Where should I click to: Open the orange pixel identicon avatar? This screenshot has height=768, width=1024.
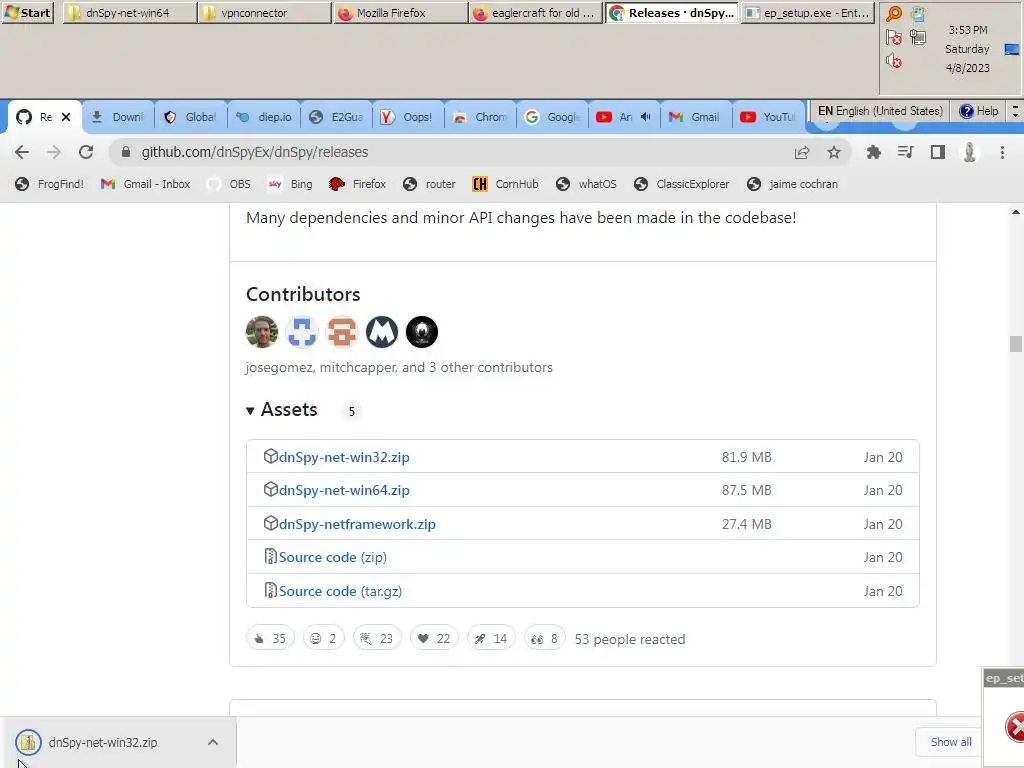click(x=342, y=332)
